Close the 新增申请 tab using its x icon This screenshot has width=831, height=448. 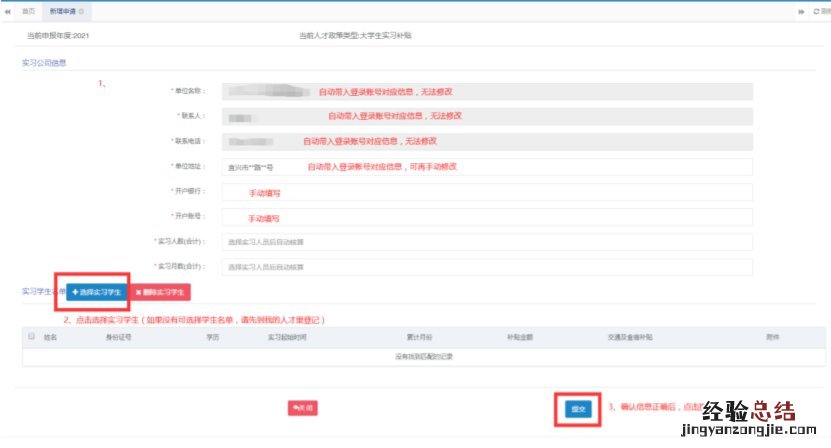point(81,10)
